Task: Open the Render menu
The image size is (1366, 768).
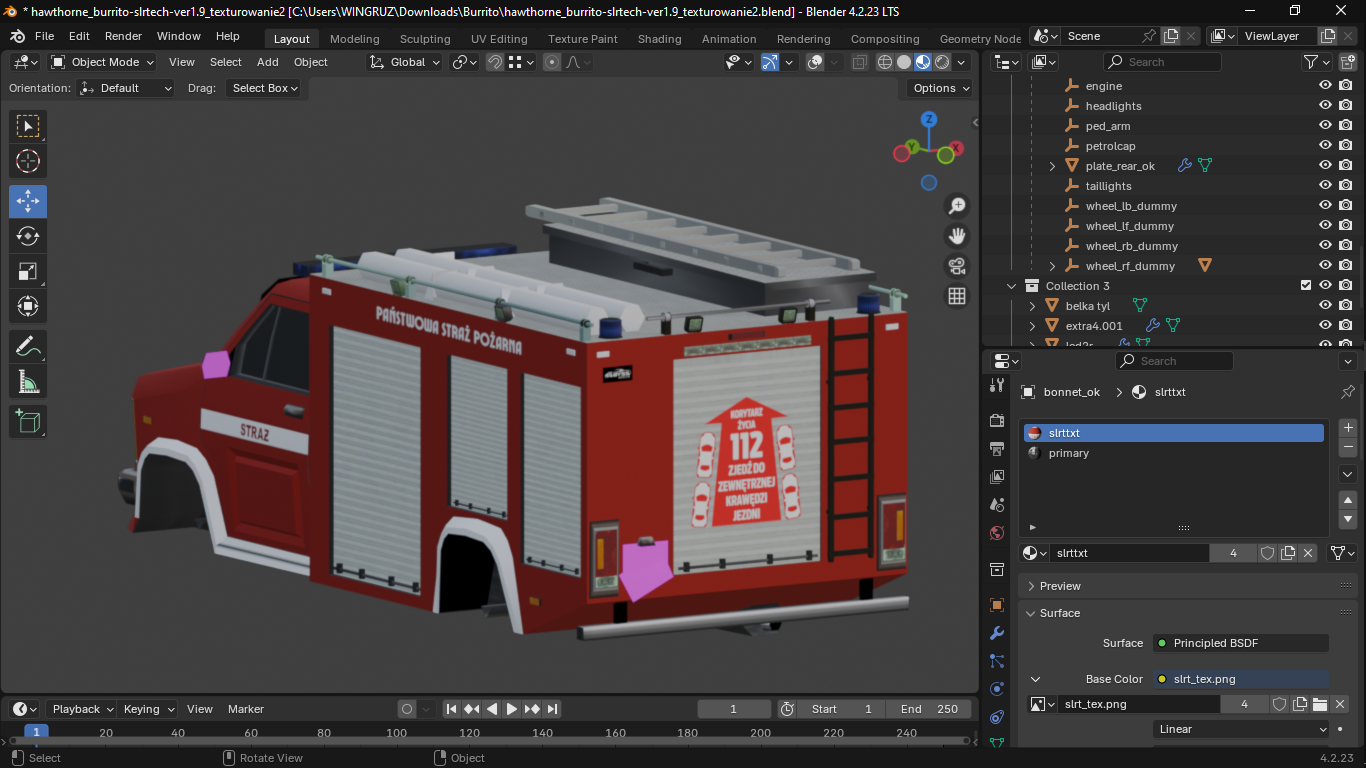Action: 123,36
